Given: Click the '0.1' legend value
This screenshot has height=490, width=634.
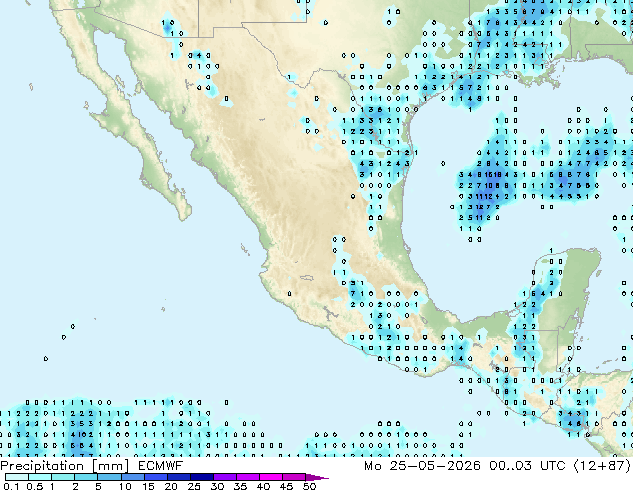Looking at the screenshot, I should click(x=11, y=486).
